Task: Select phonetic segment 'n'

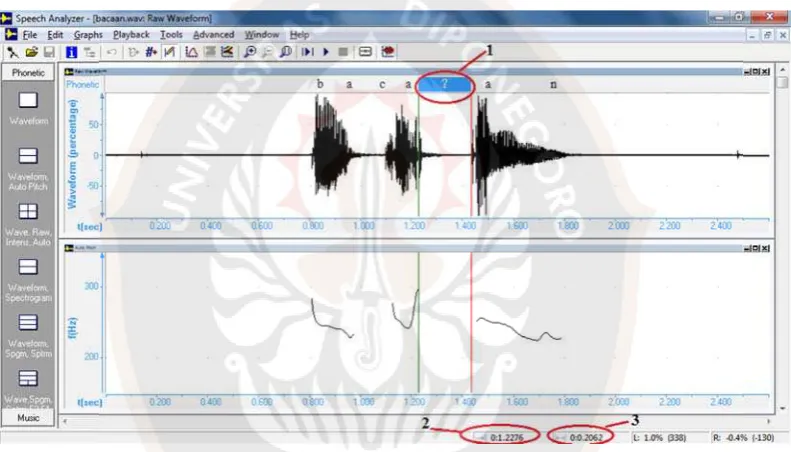Action: point(553,84)
